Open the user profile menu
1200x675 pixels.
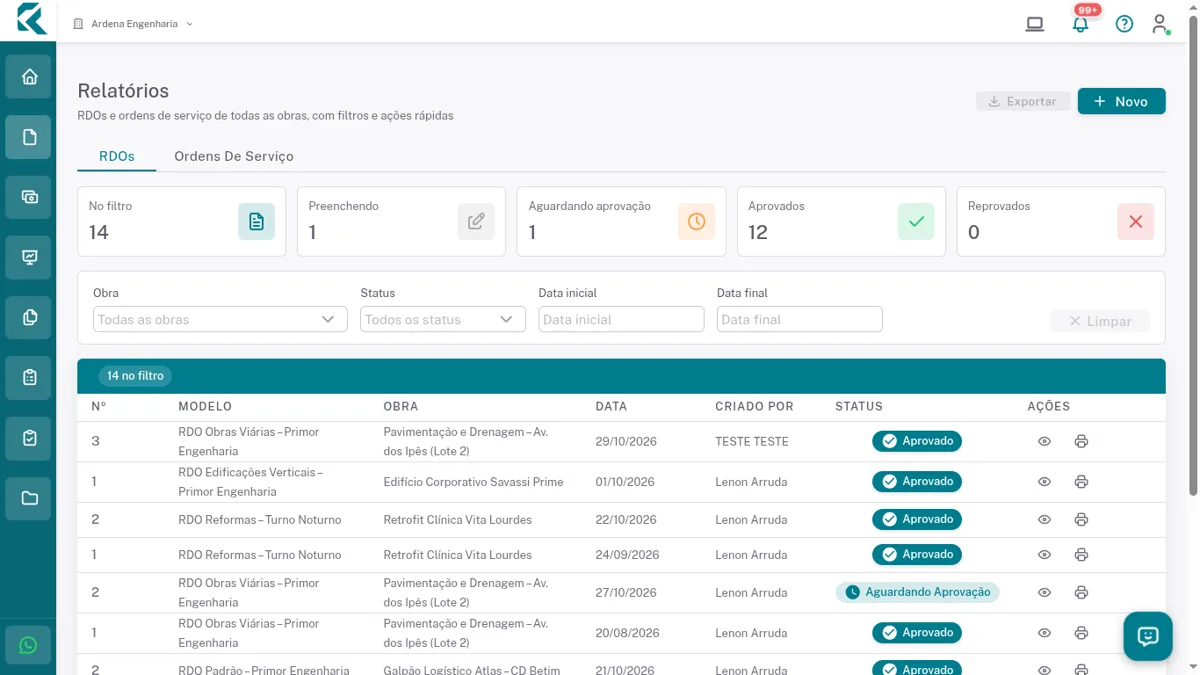(1160, 24)
